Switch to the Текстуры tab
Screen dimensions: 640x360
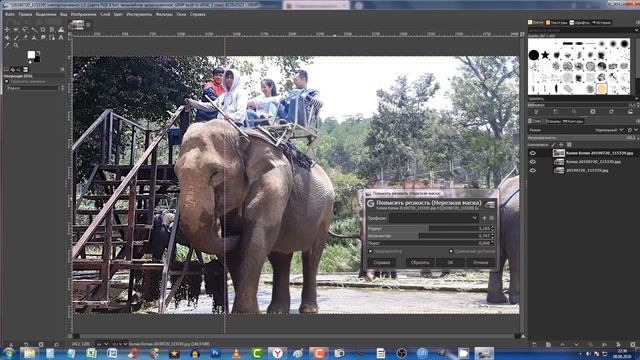click(x=556, y=22)
